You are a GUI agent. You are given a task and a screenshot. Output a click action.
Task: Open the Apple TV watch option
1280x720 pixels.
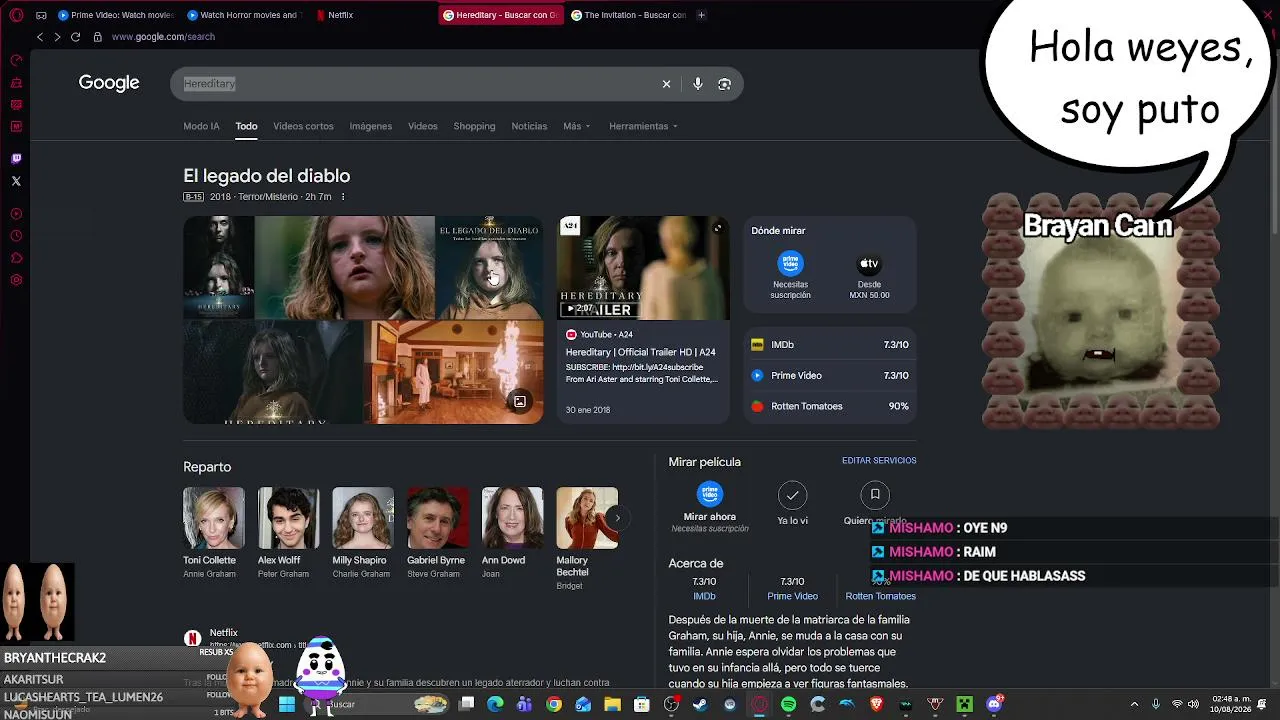coord(869,273)
